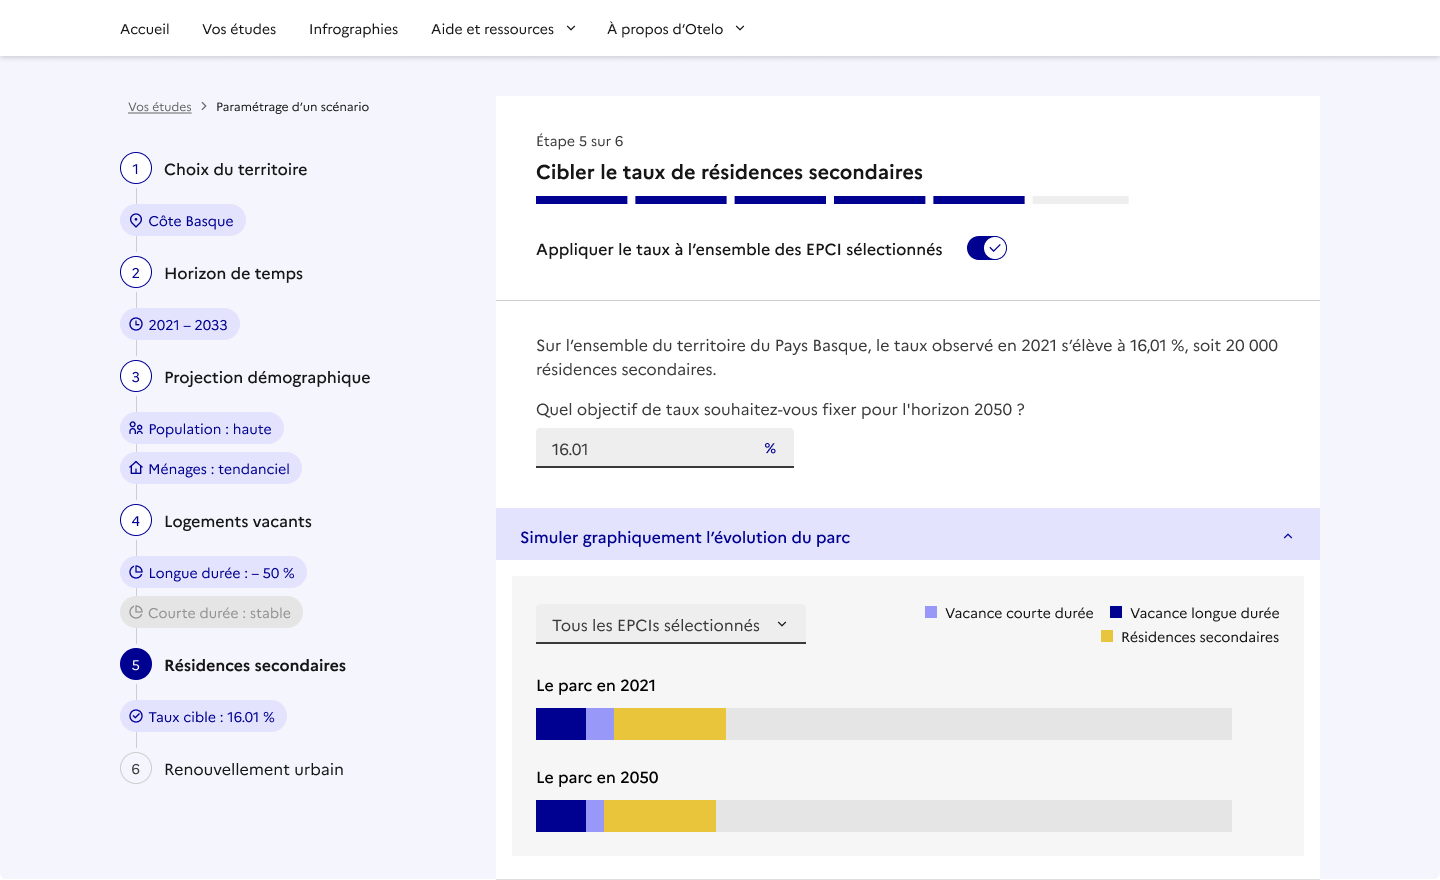Go to the Accueil page
This screenshot has height=880, width=1440.
[145, 29]
